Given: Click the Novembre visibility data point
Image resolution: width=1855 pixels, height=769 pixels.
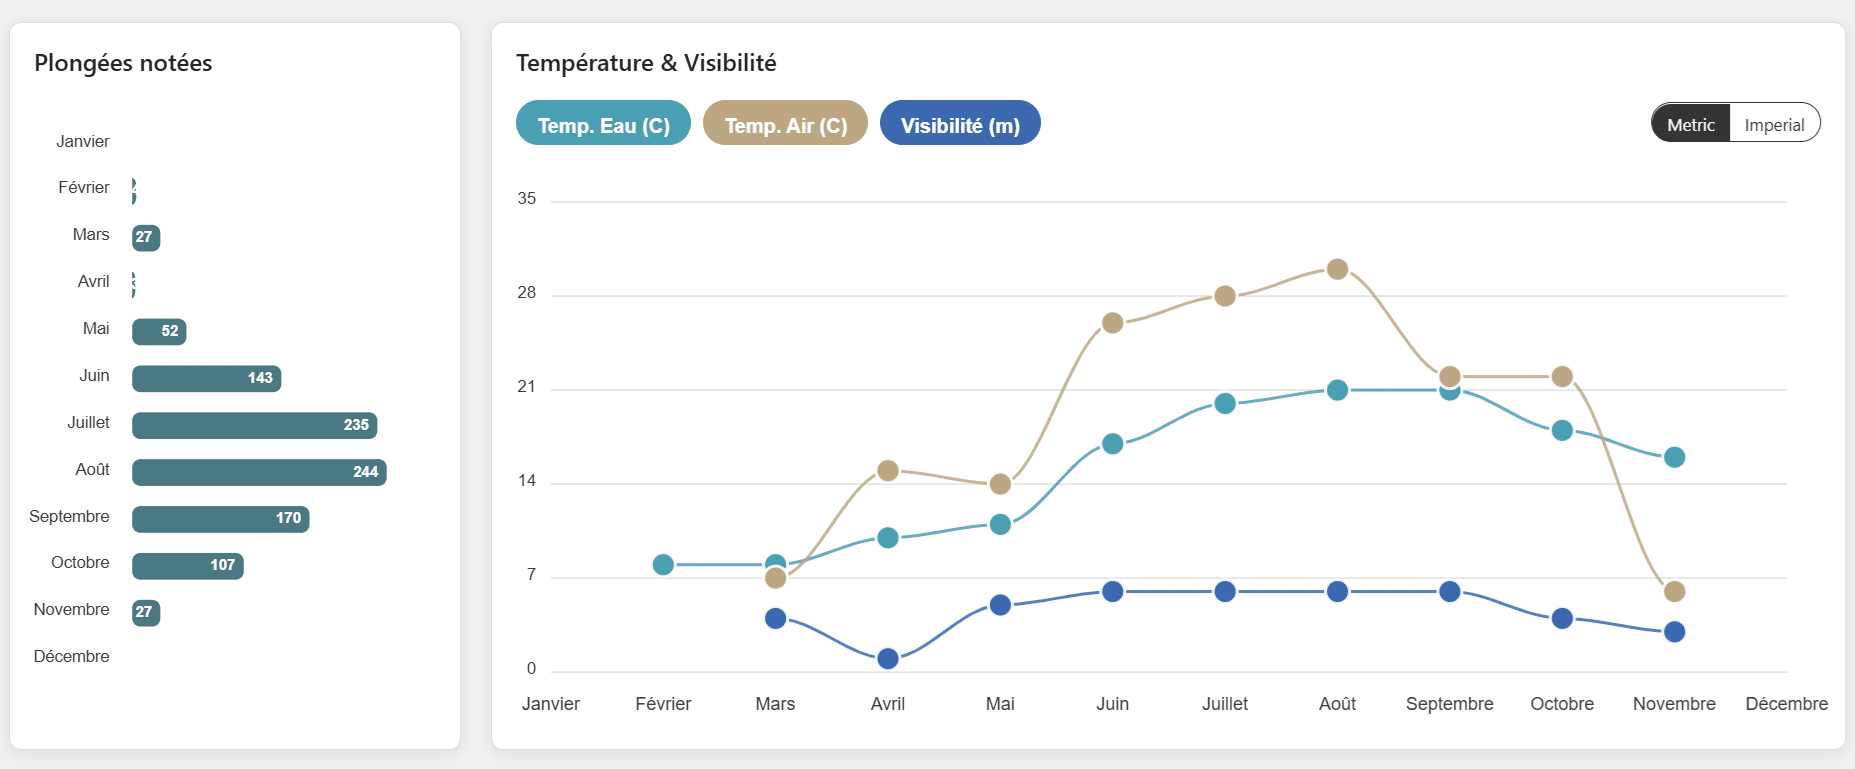Looking at the screenshot, I should click(x=1674, y=631).
